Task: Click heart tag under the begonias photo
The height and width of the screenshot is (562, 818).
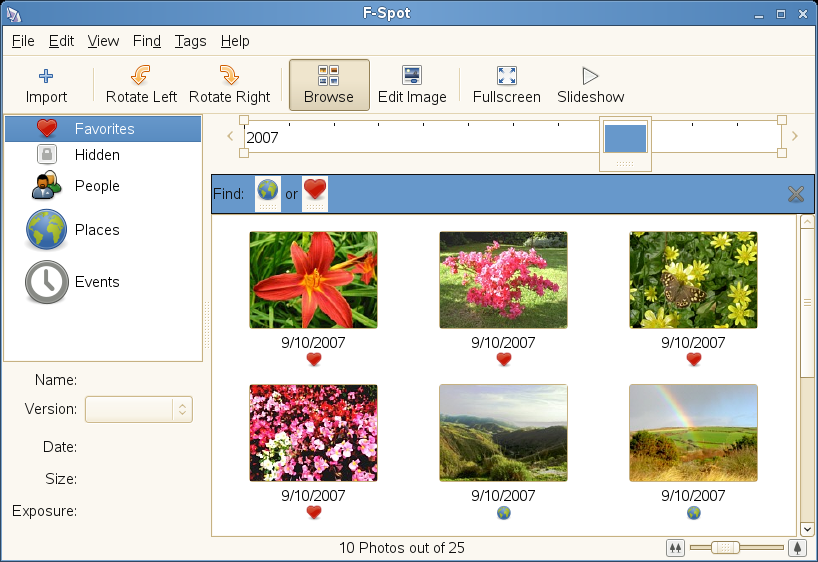Action: pyautogui.click(x=314, y=512)
